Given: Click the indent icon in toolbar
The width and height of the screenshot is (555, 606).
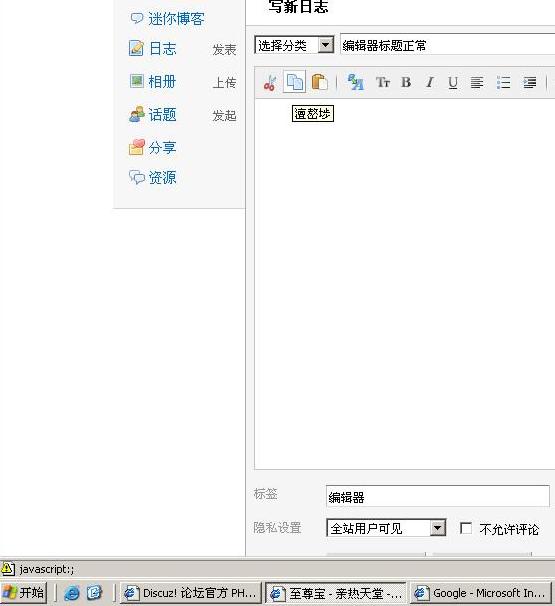Looking at the screenshot, I should 529,83.
